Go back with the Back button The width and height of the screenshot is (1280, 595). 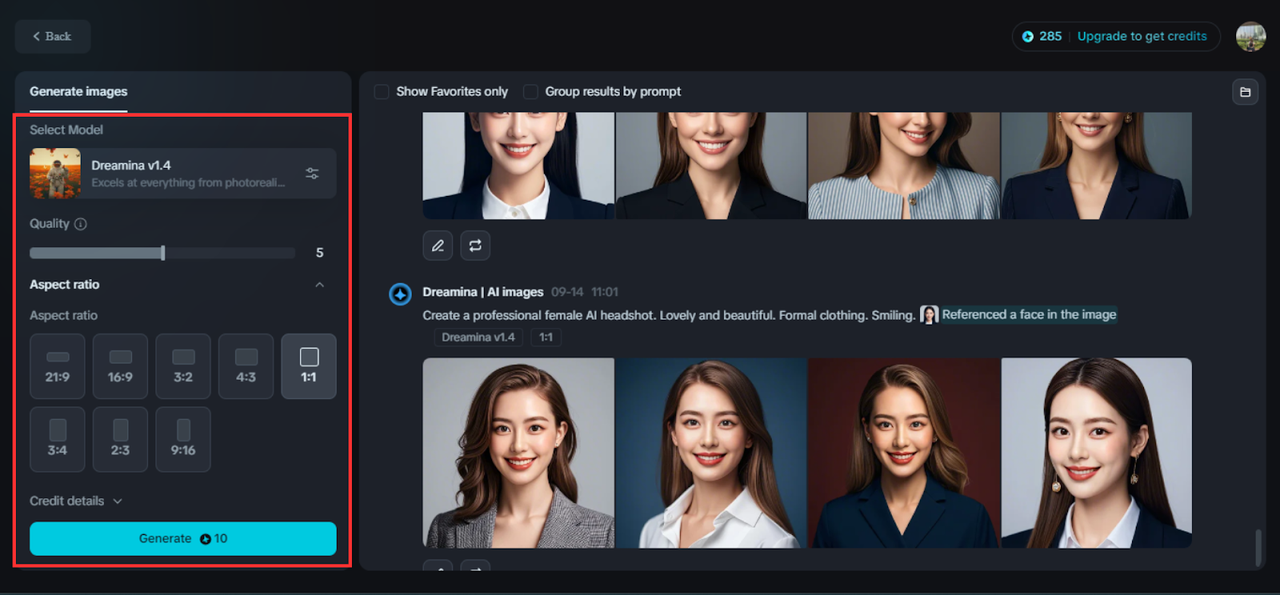52,36
